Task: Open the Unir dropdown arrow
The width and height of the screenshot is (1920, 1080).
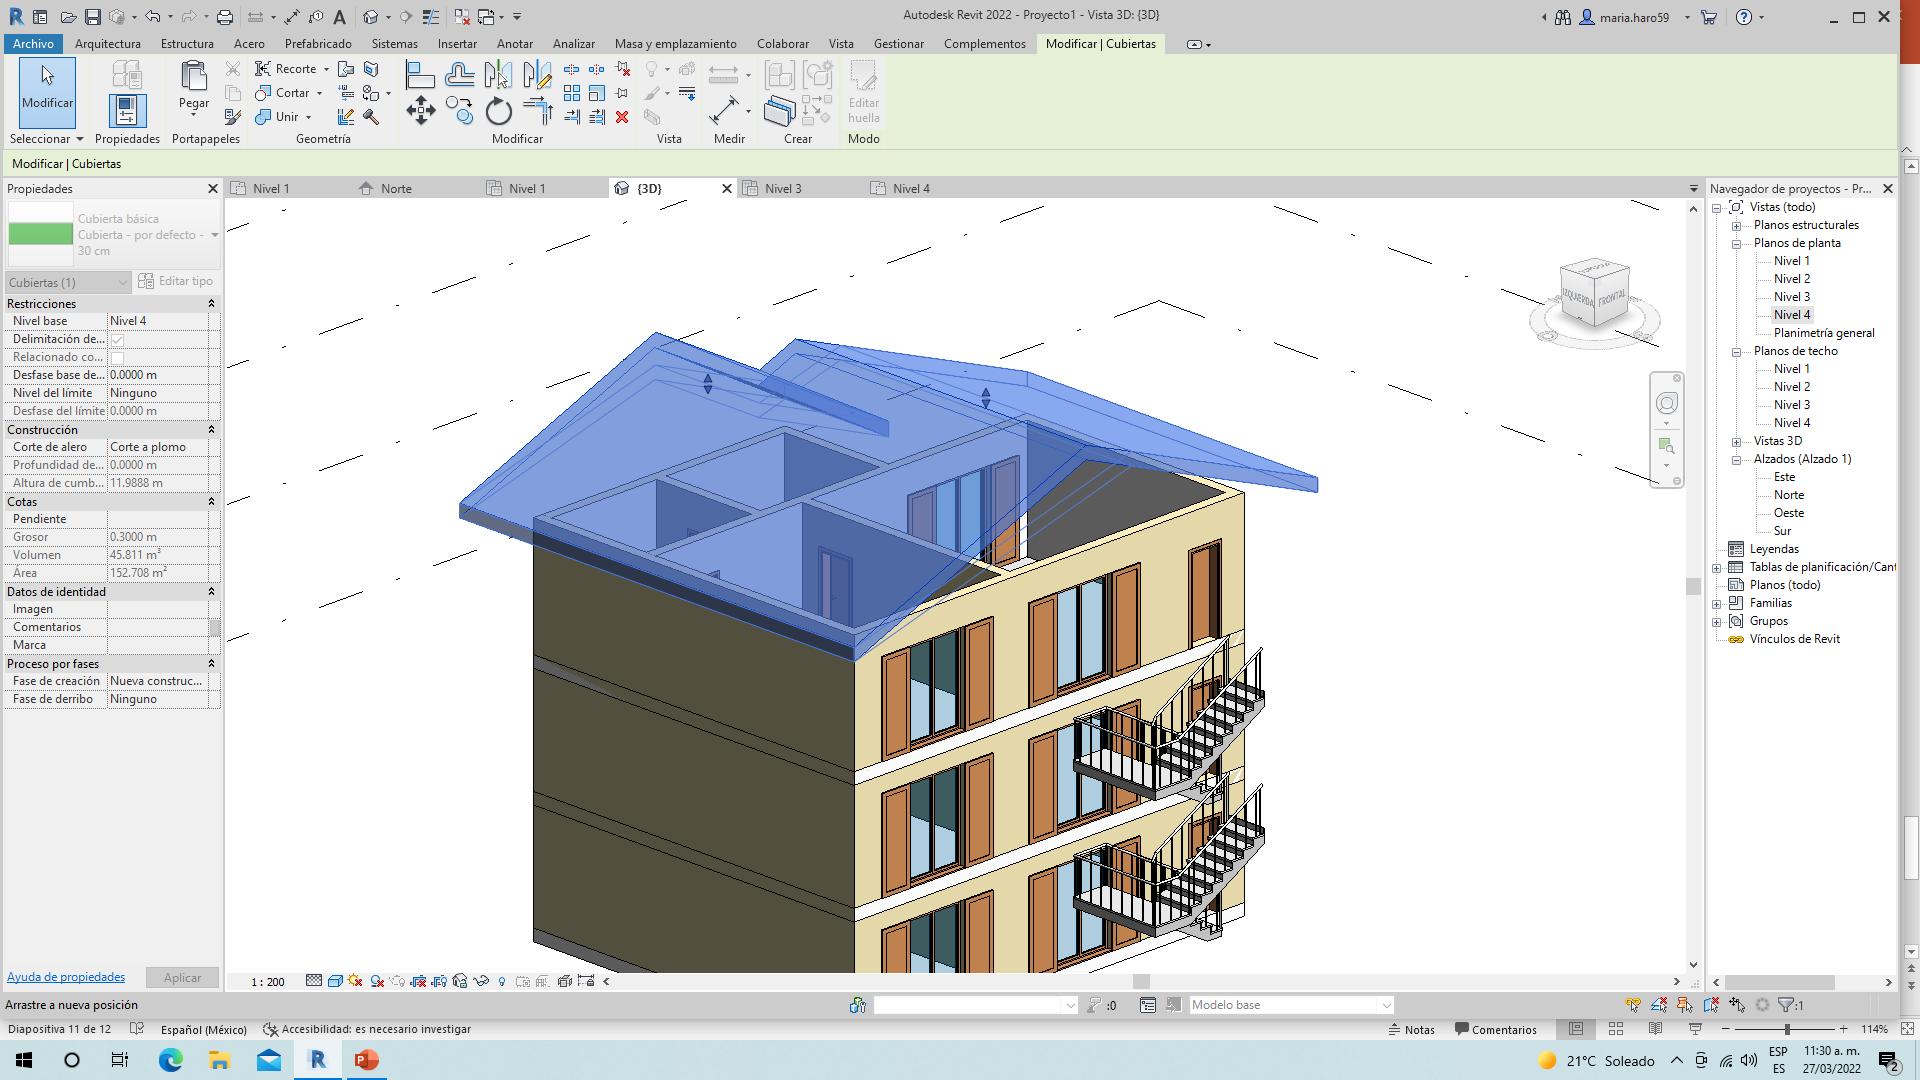Action: coord(308,117)
